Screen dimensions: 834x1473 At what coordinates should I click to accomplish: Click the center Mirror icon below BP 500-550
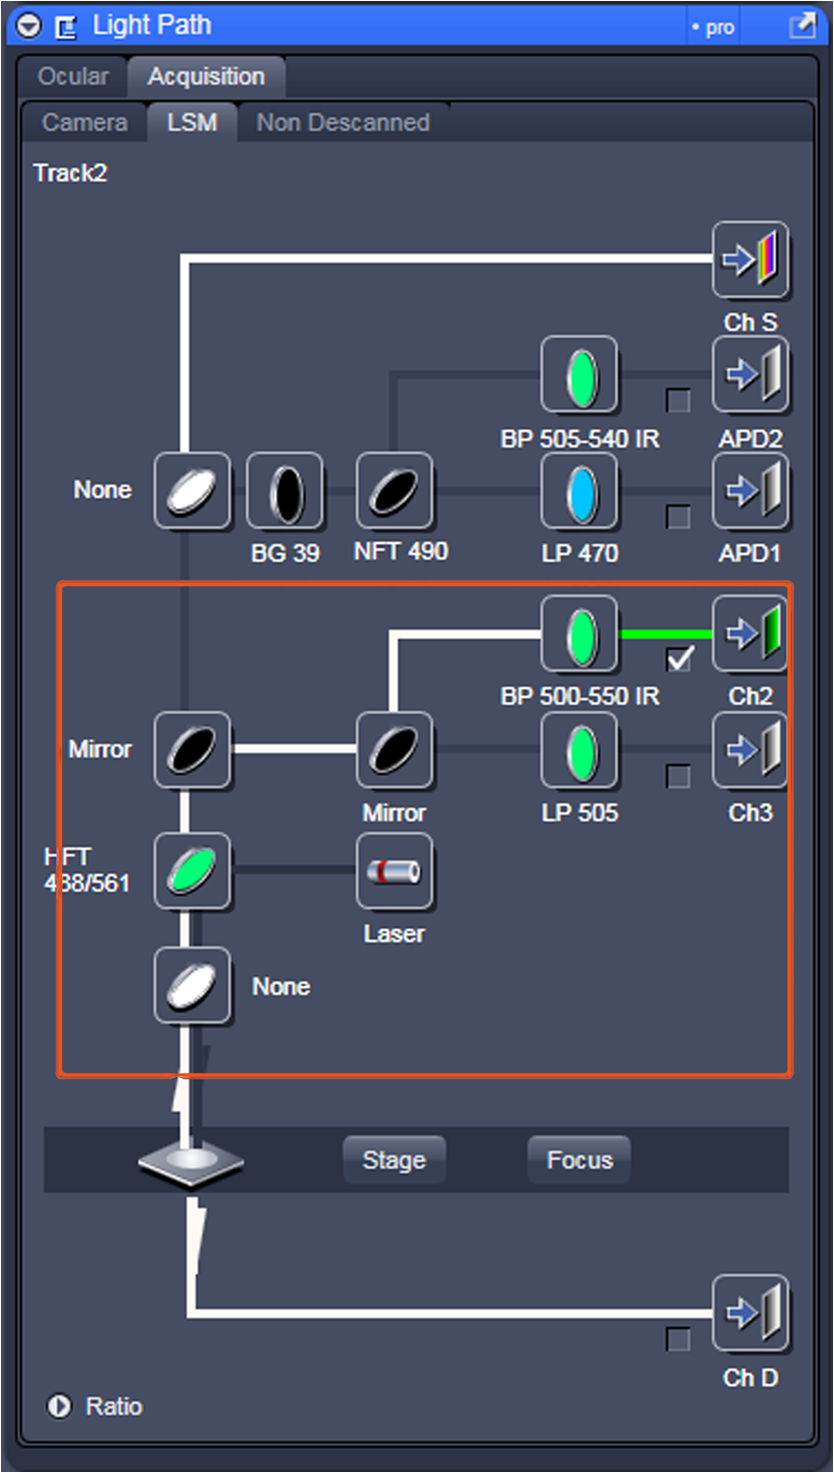coord(395,750)
